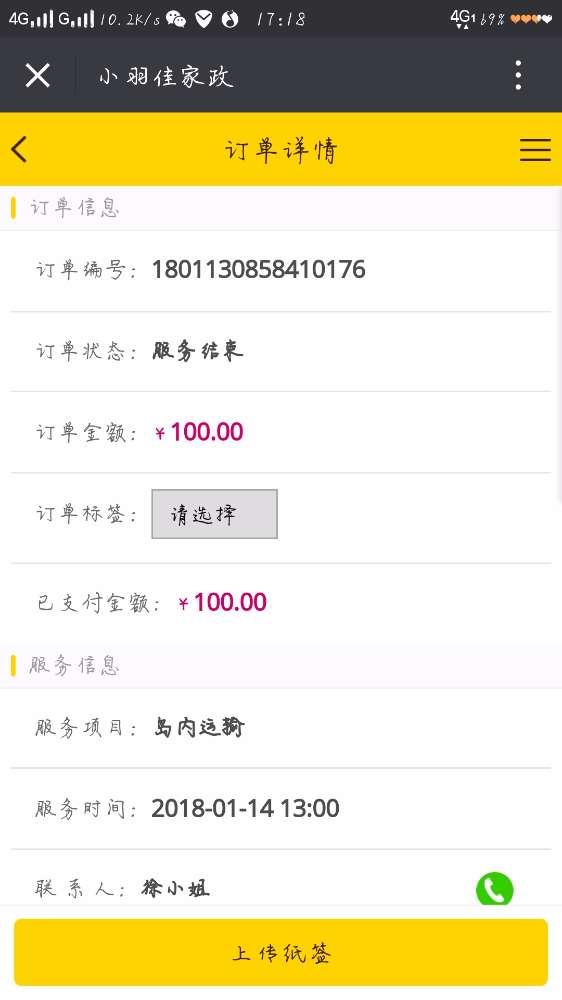Viewport: 562px width, 1000px height.
Task: Go back using the left chevron
Action: click(19, 150)
